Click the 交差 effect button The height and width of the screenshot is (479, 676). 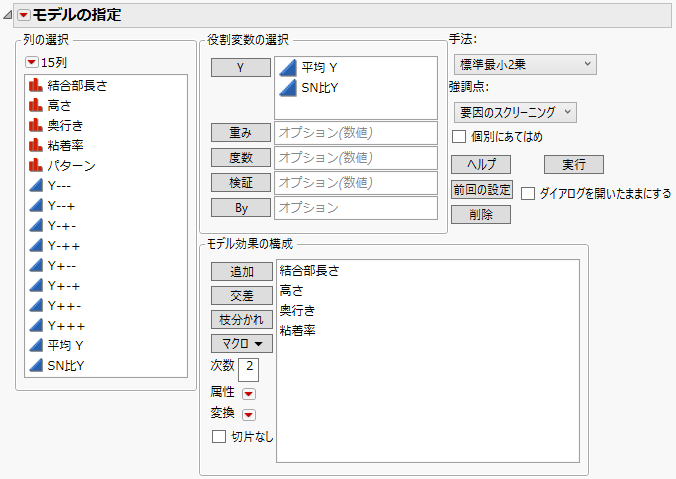(x=242, y=296)
